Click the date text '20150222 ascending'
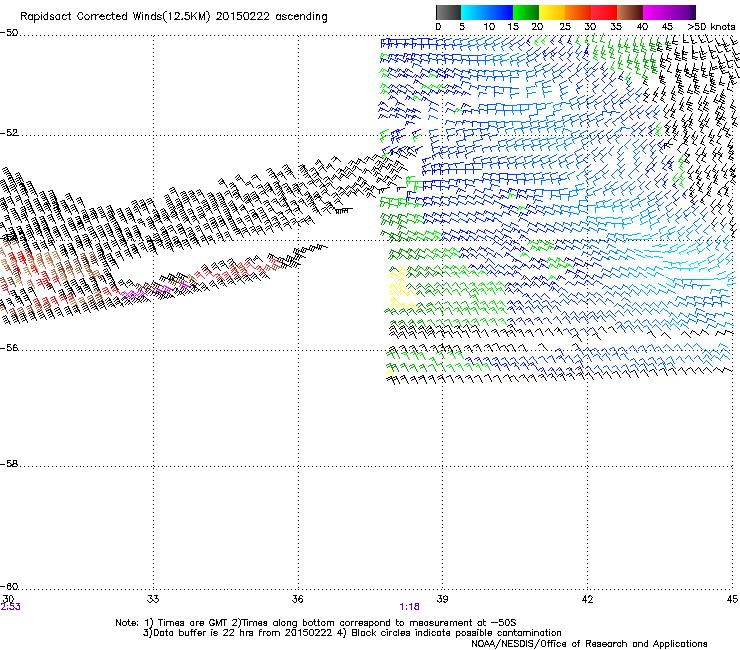 [271, 16]
